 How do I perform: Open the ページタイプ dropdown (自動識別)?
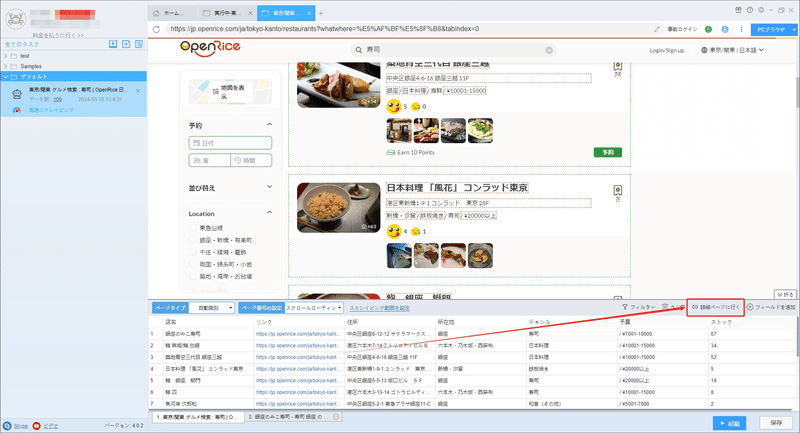pyautogui.click(x=212, y=308)
